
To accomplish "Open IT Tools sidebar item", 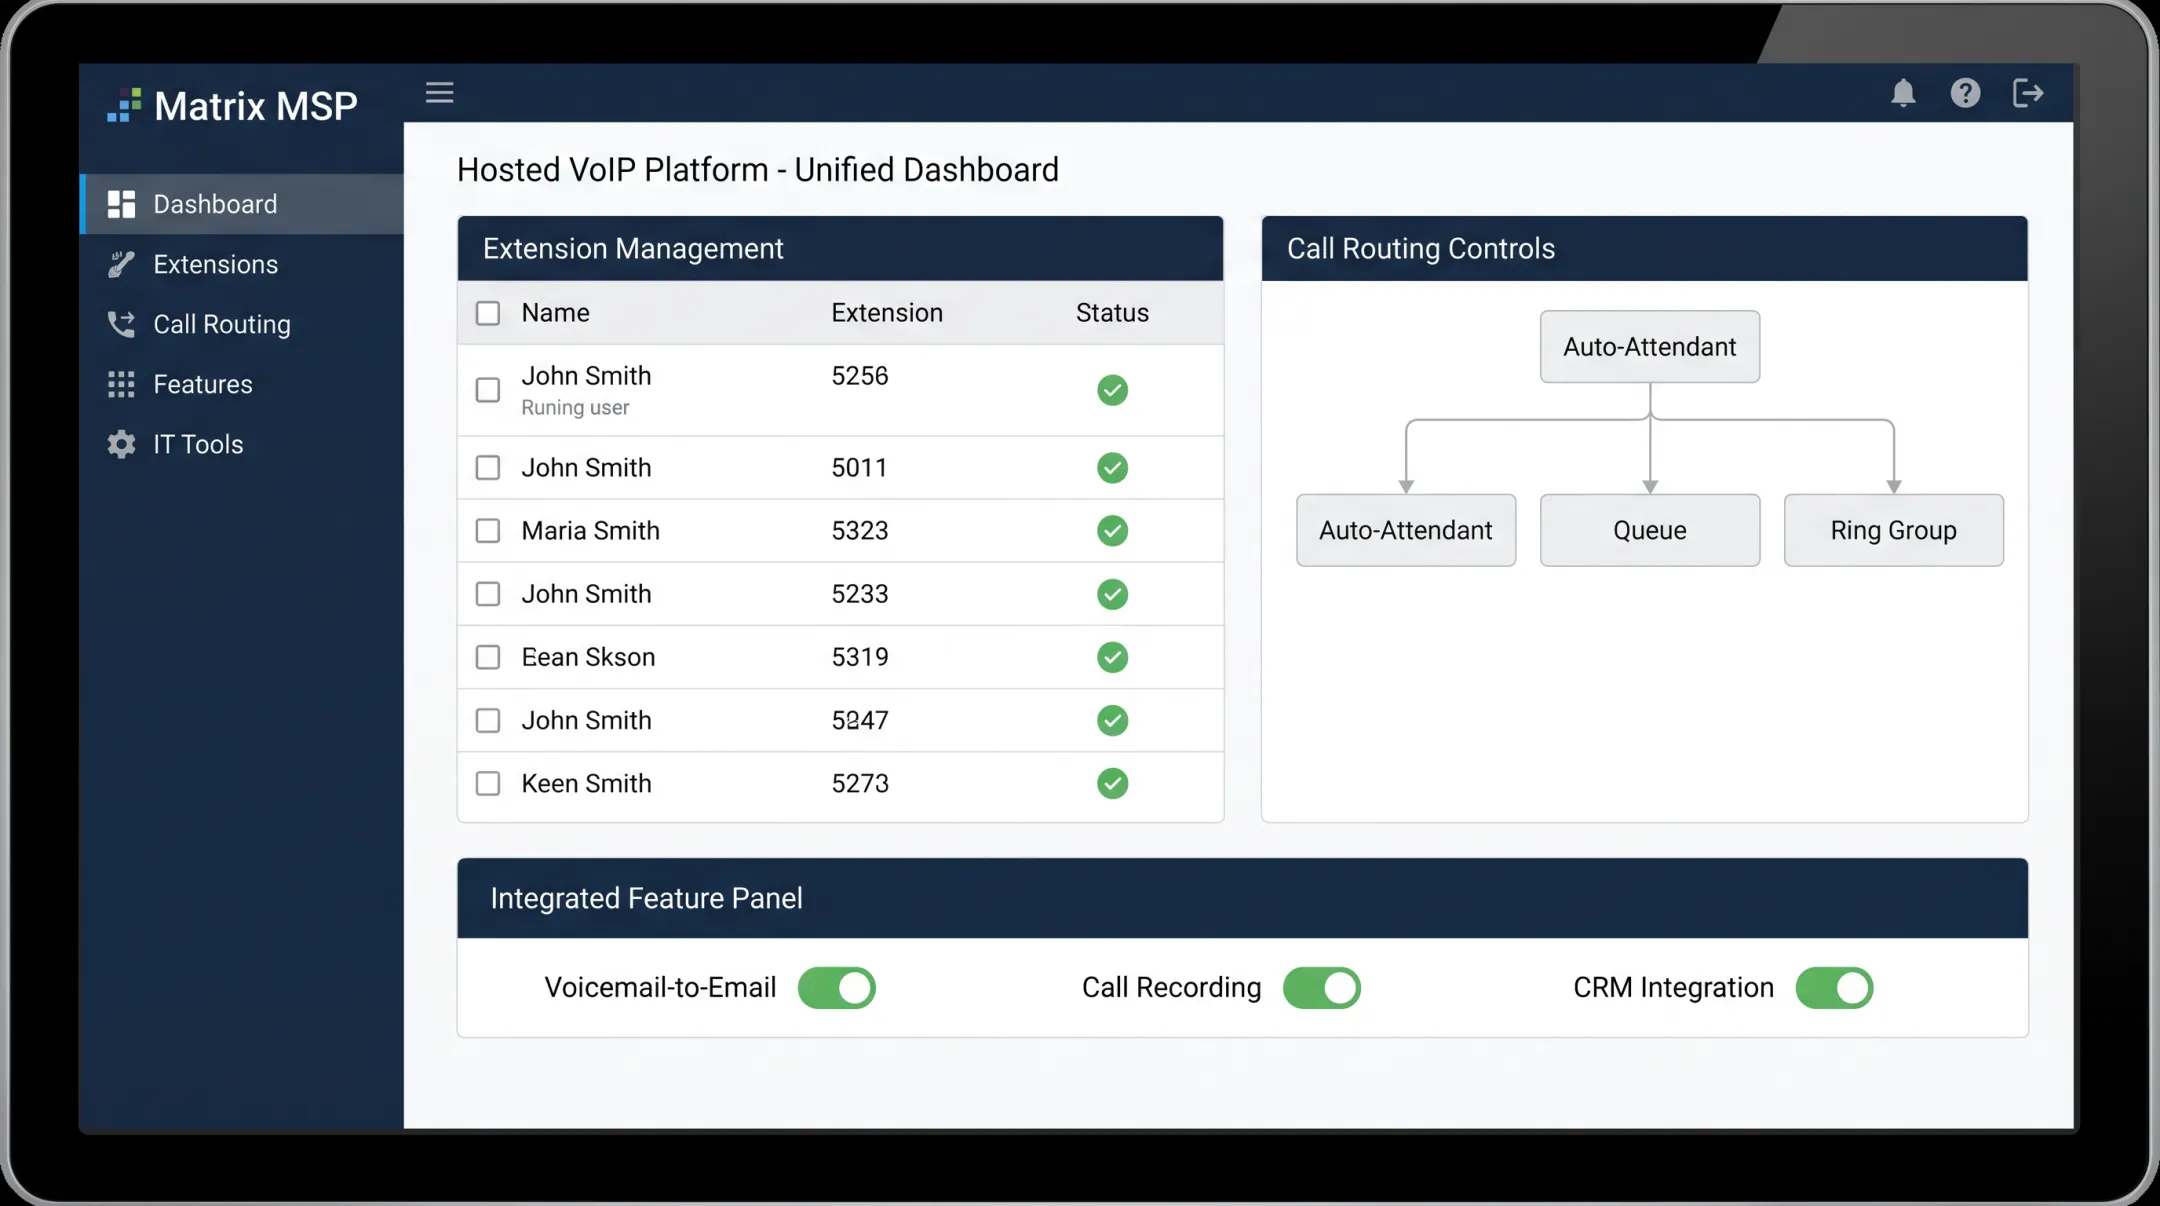I will click(x=243, y=444).
